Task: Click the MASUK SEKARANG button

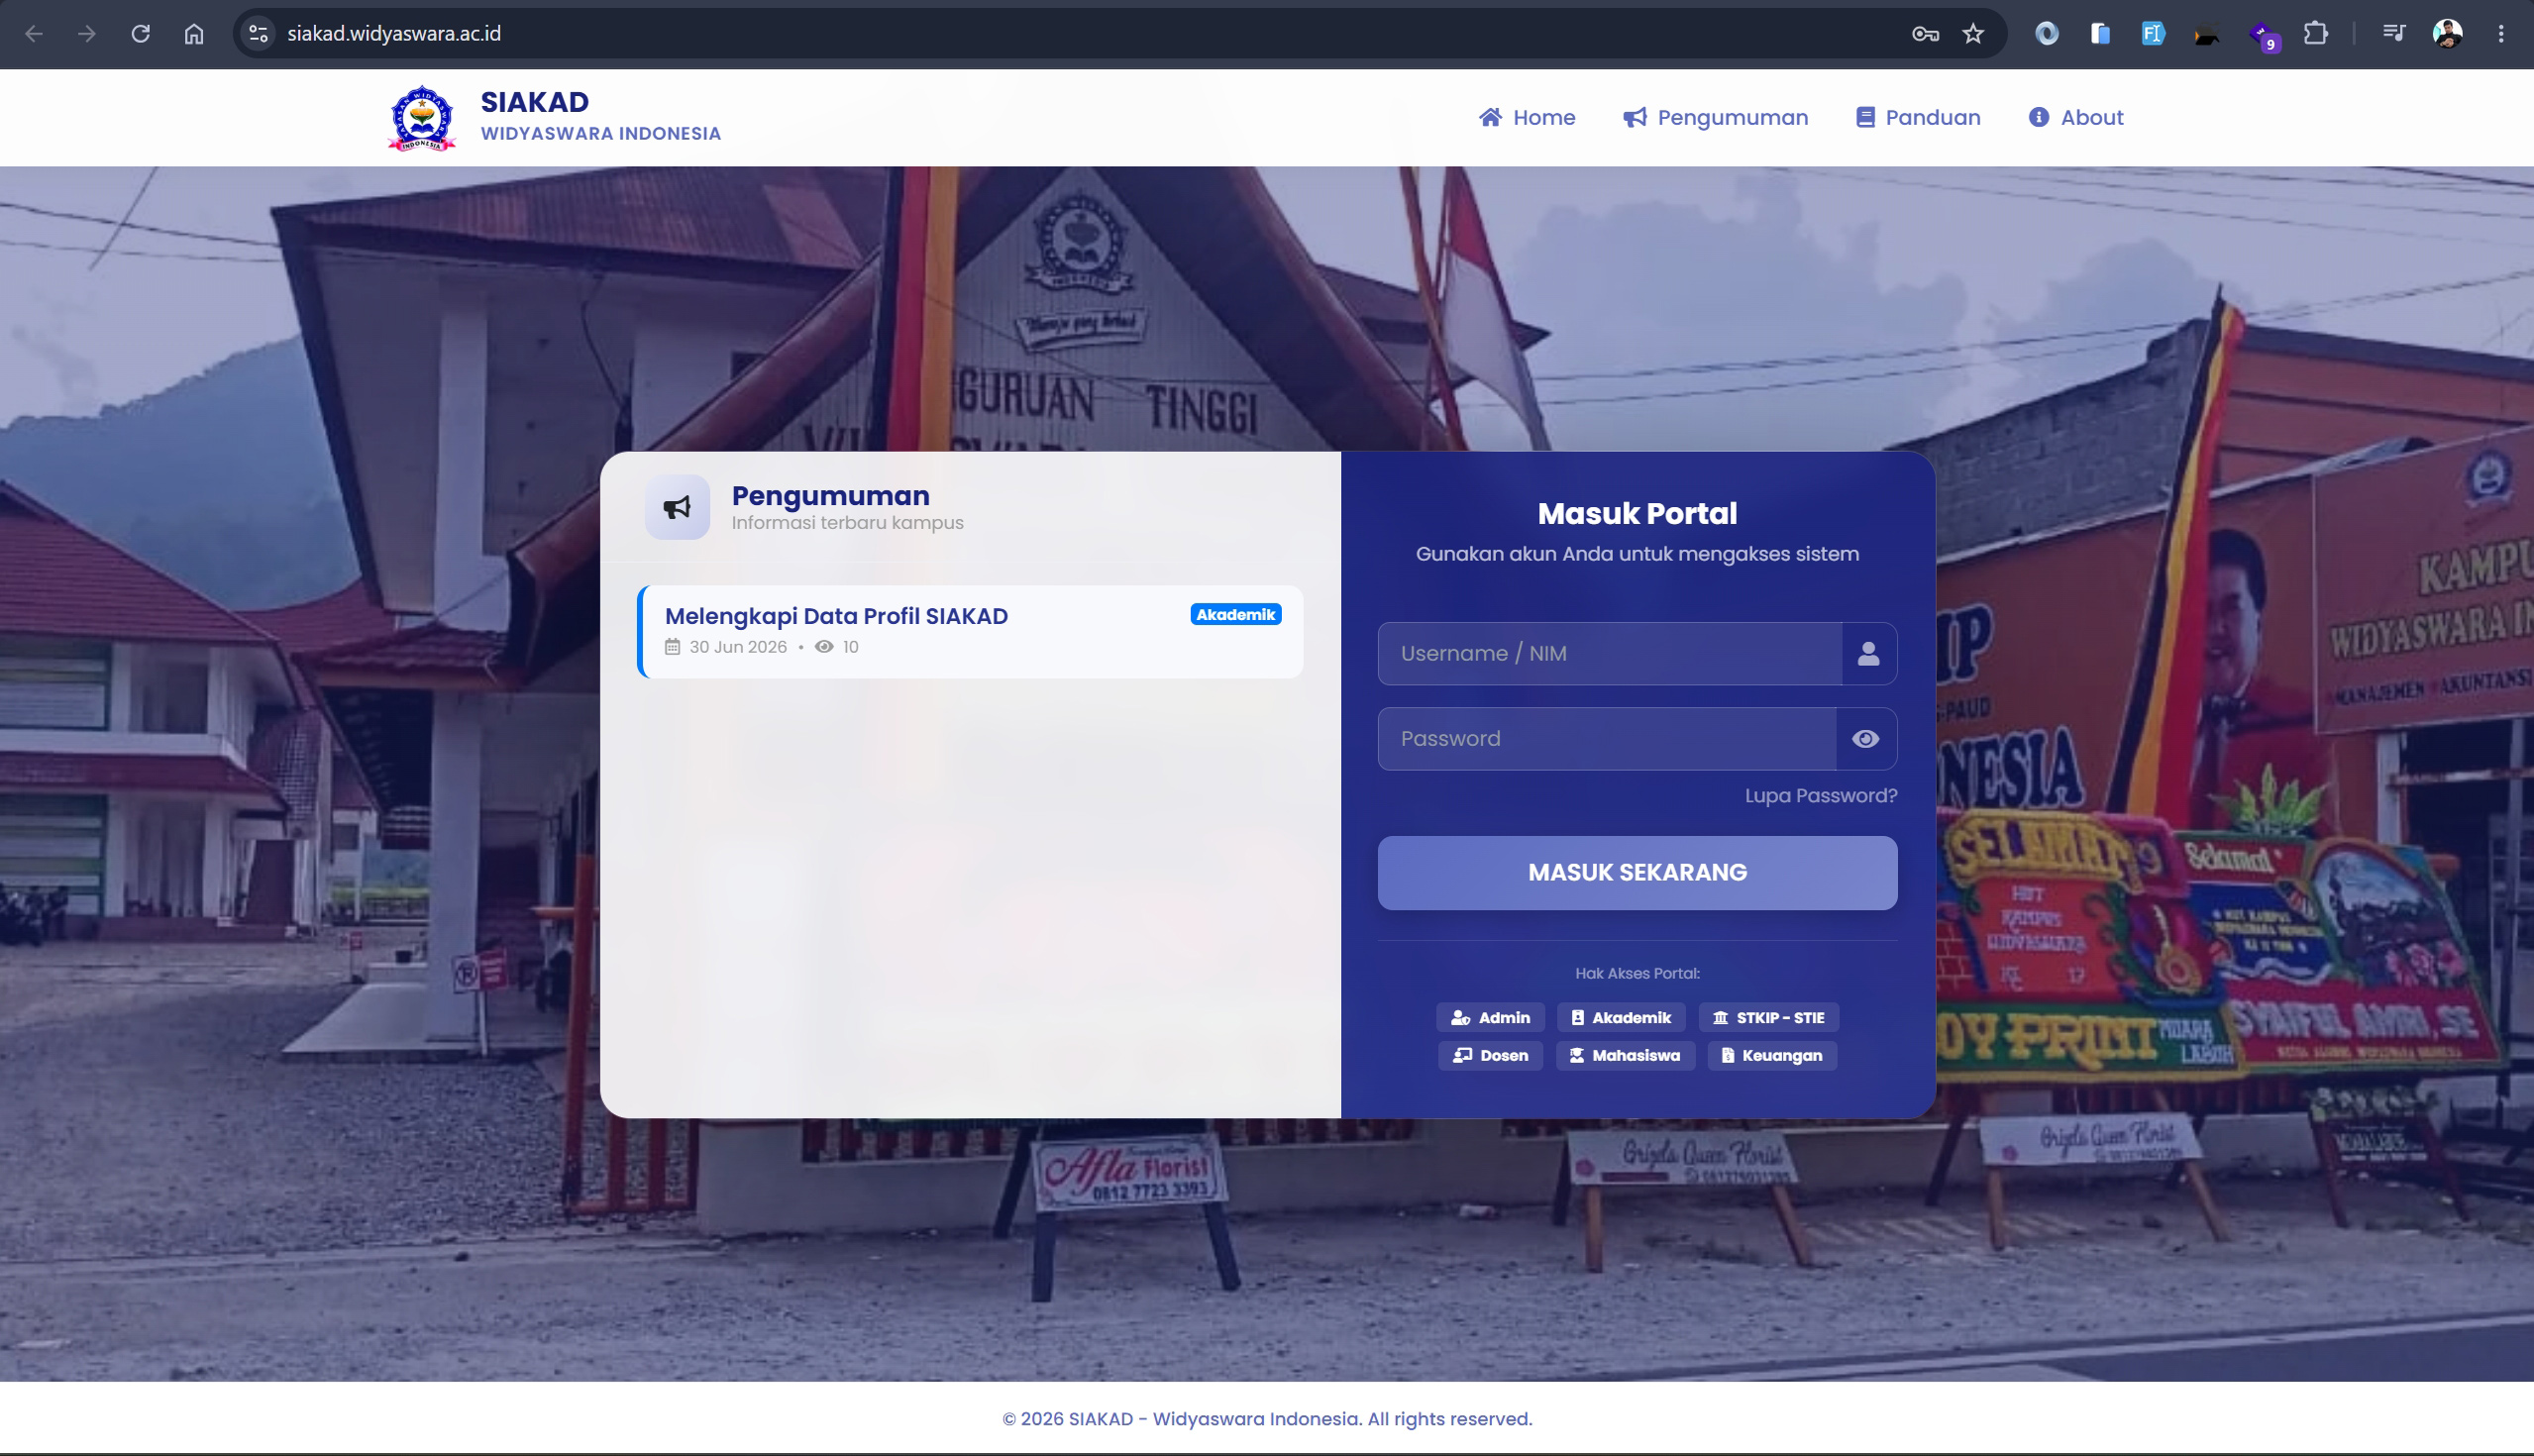Action: (x=1637, y=873)
